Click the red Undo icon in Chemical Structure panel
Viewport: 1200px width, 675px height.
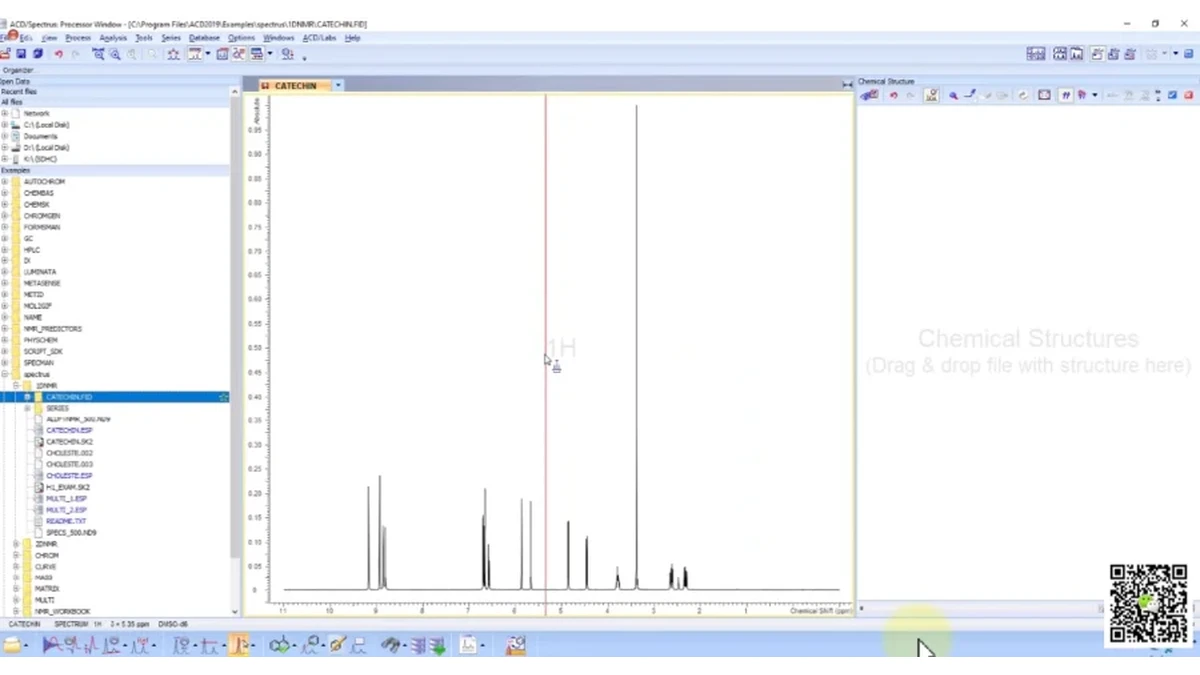click(894, 95)
